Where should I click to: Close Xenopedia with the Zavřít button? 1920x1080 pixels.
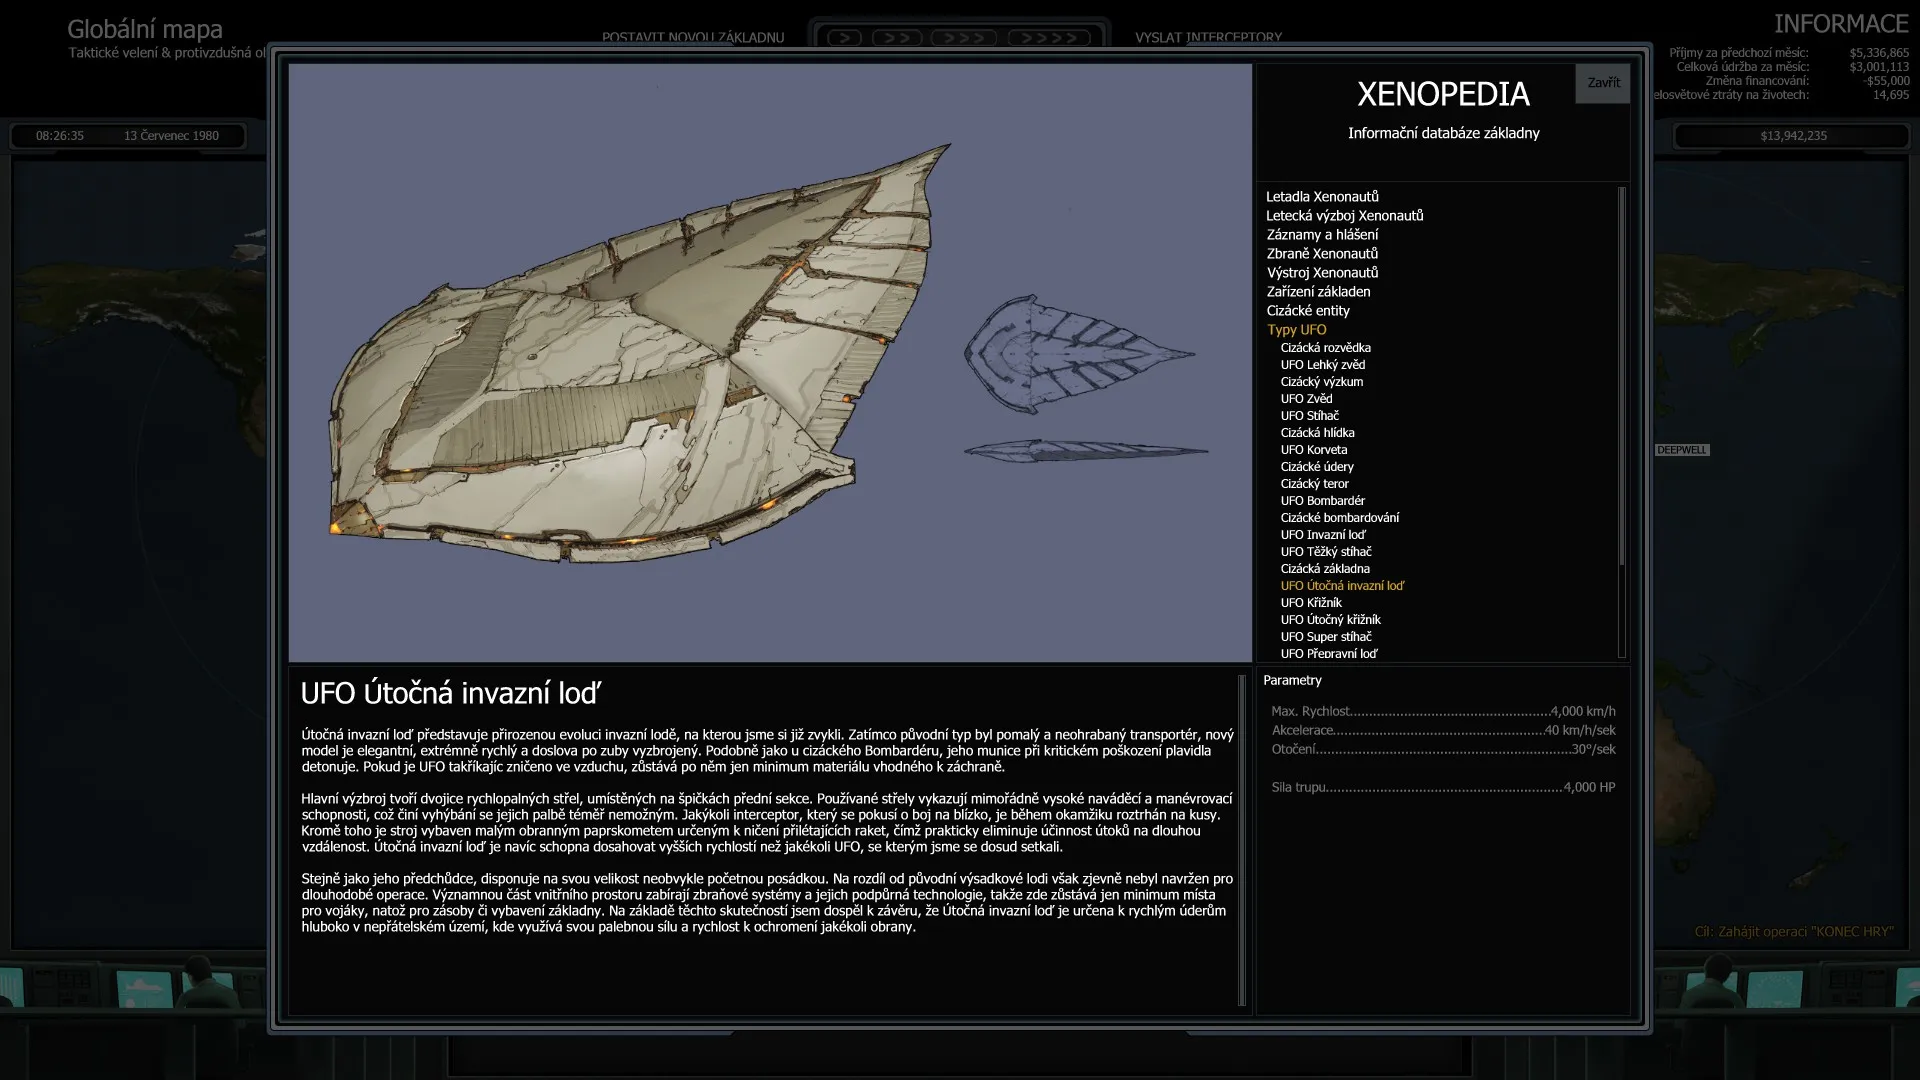tap(1602, 83)
